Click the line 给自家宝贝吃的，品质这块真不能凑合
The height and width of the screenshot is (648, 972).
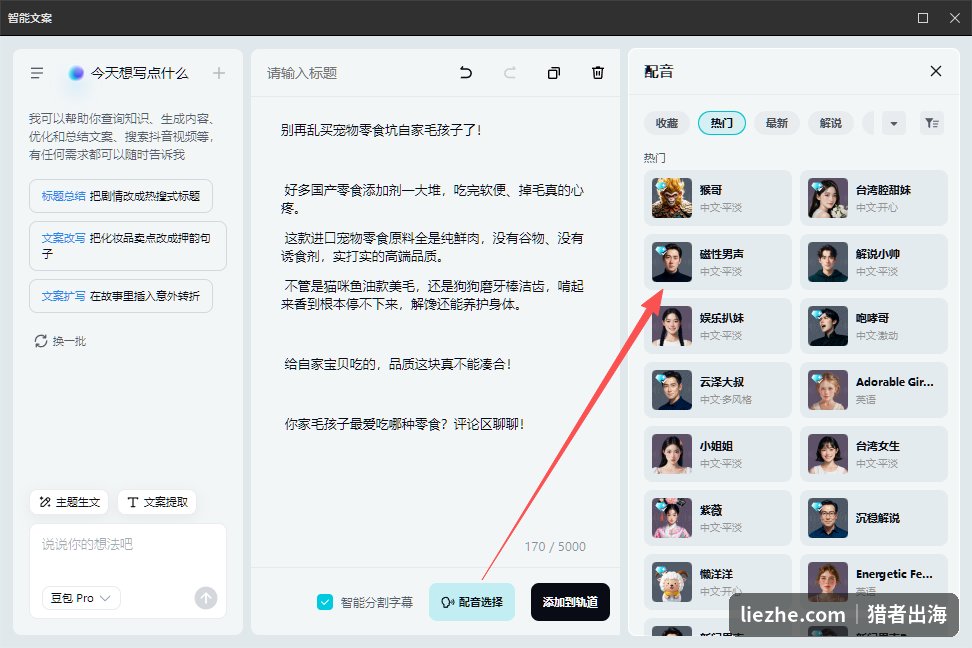[x=397, y=364]
